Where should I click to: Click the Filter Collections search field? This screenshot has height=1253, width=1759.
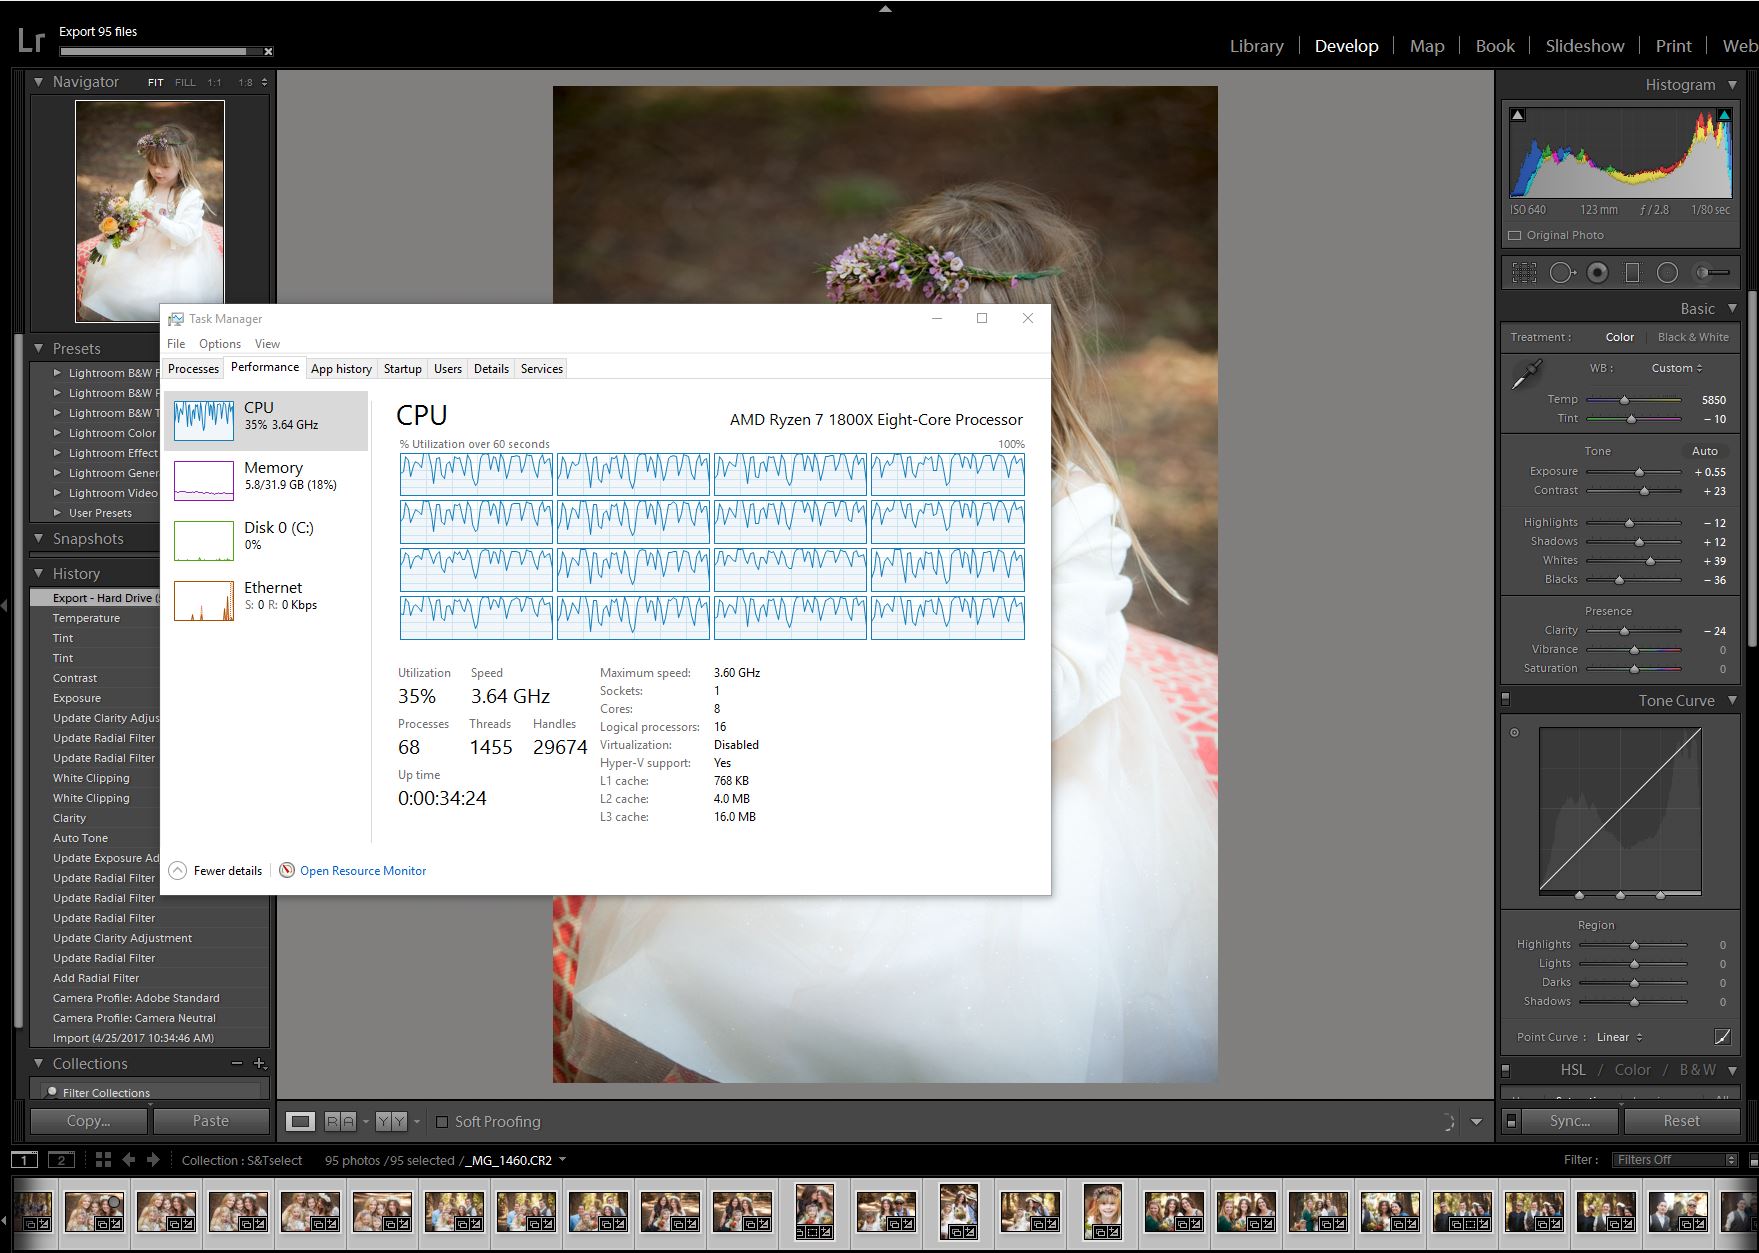tap(150, 1092)
